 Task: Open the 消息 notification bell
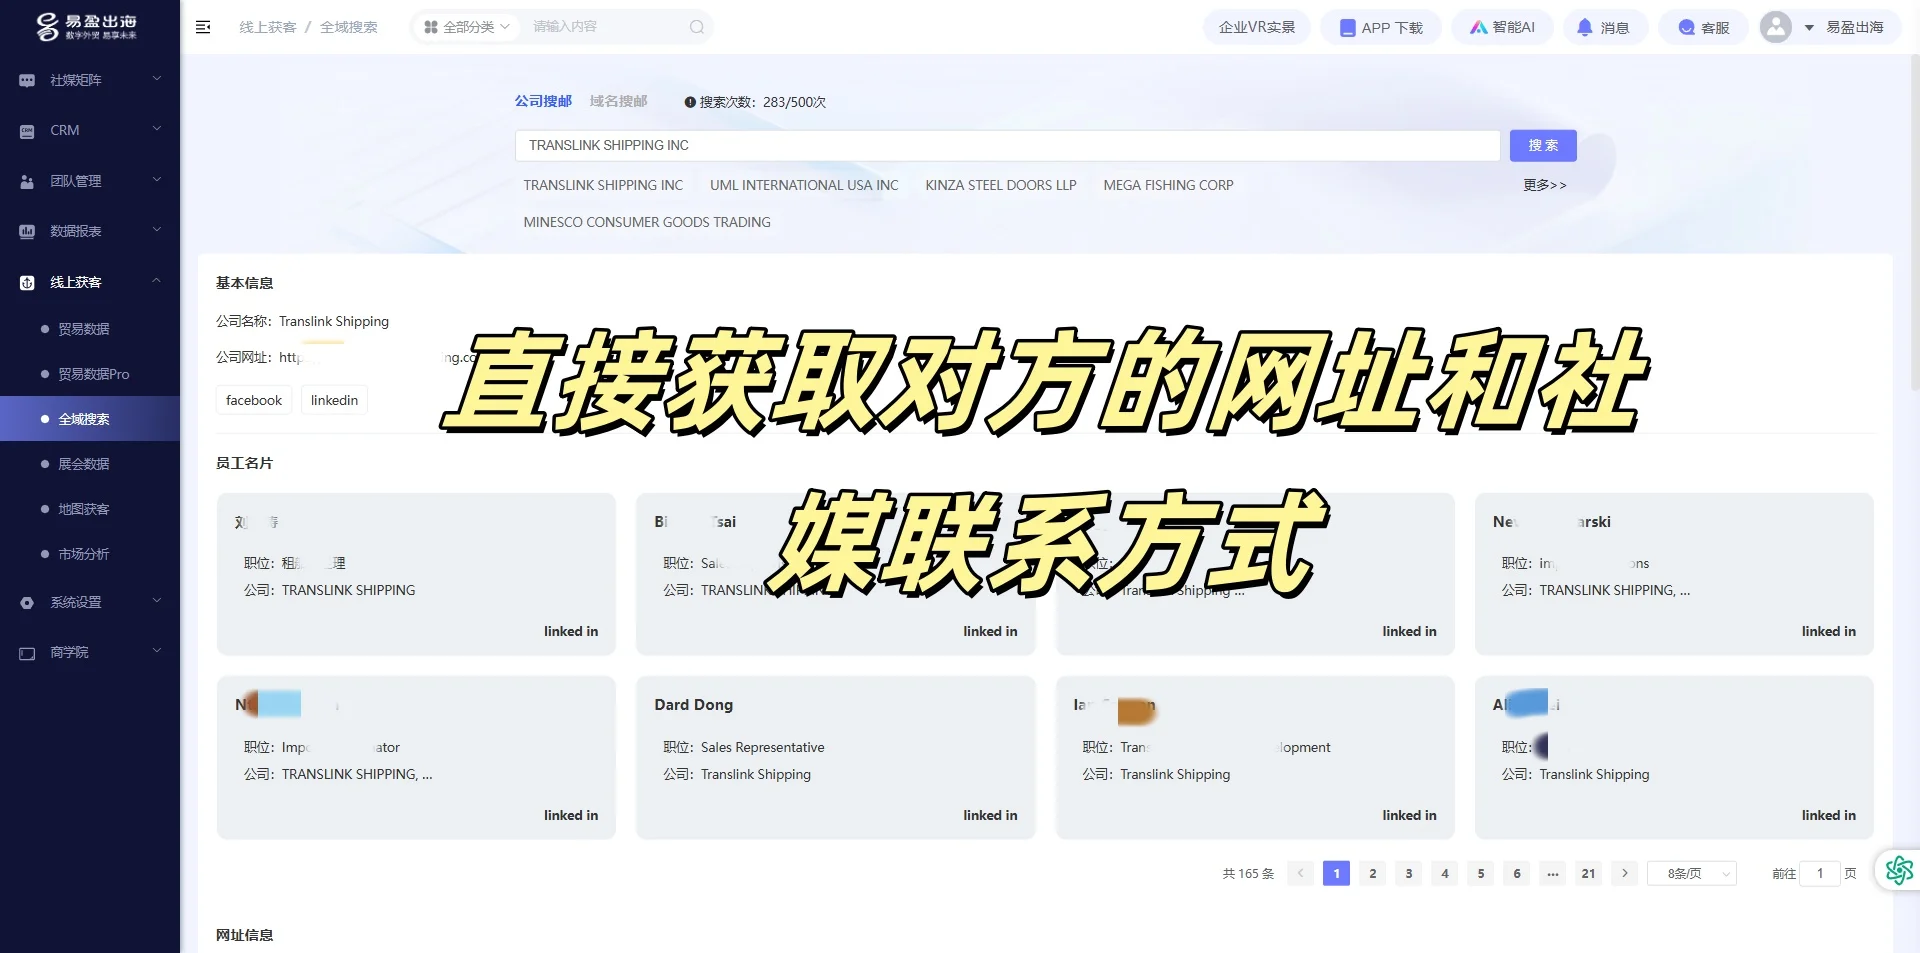point(1604,27)
